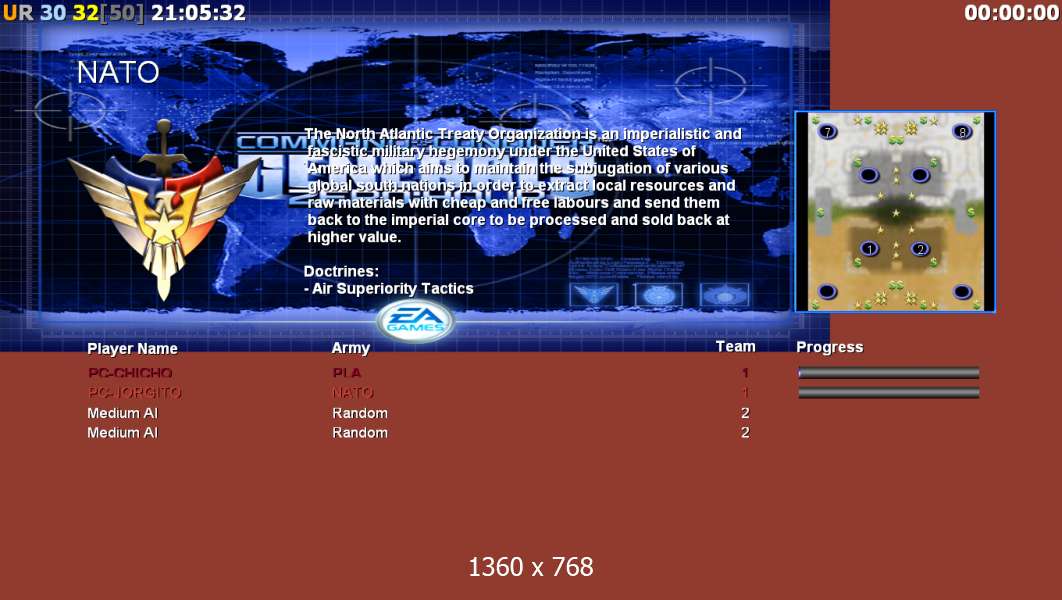Click PC-JORGITO's loading progress bar

coord(889,393)
